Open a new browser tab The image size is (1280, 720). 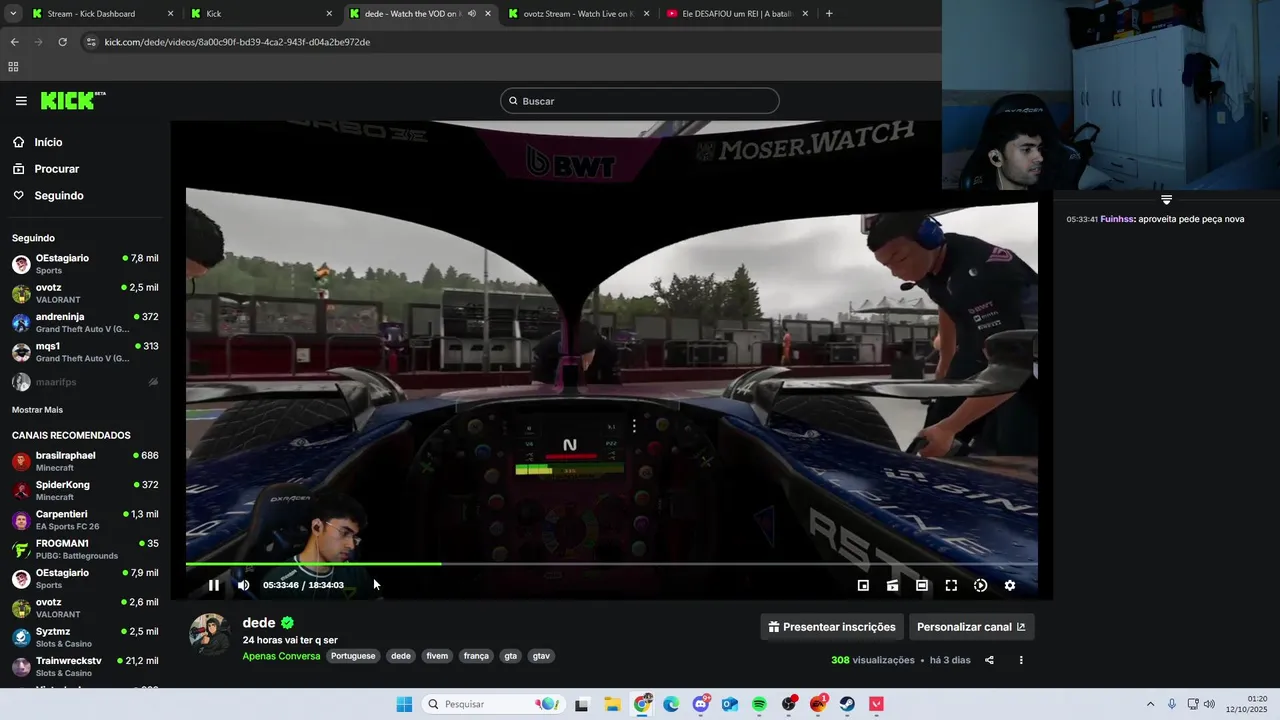click(x=829, y=14)
